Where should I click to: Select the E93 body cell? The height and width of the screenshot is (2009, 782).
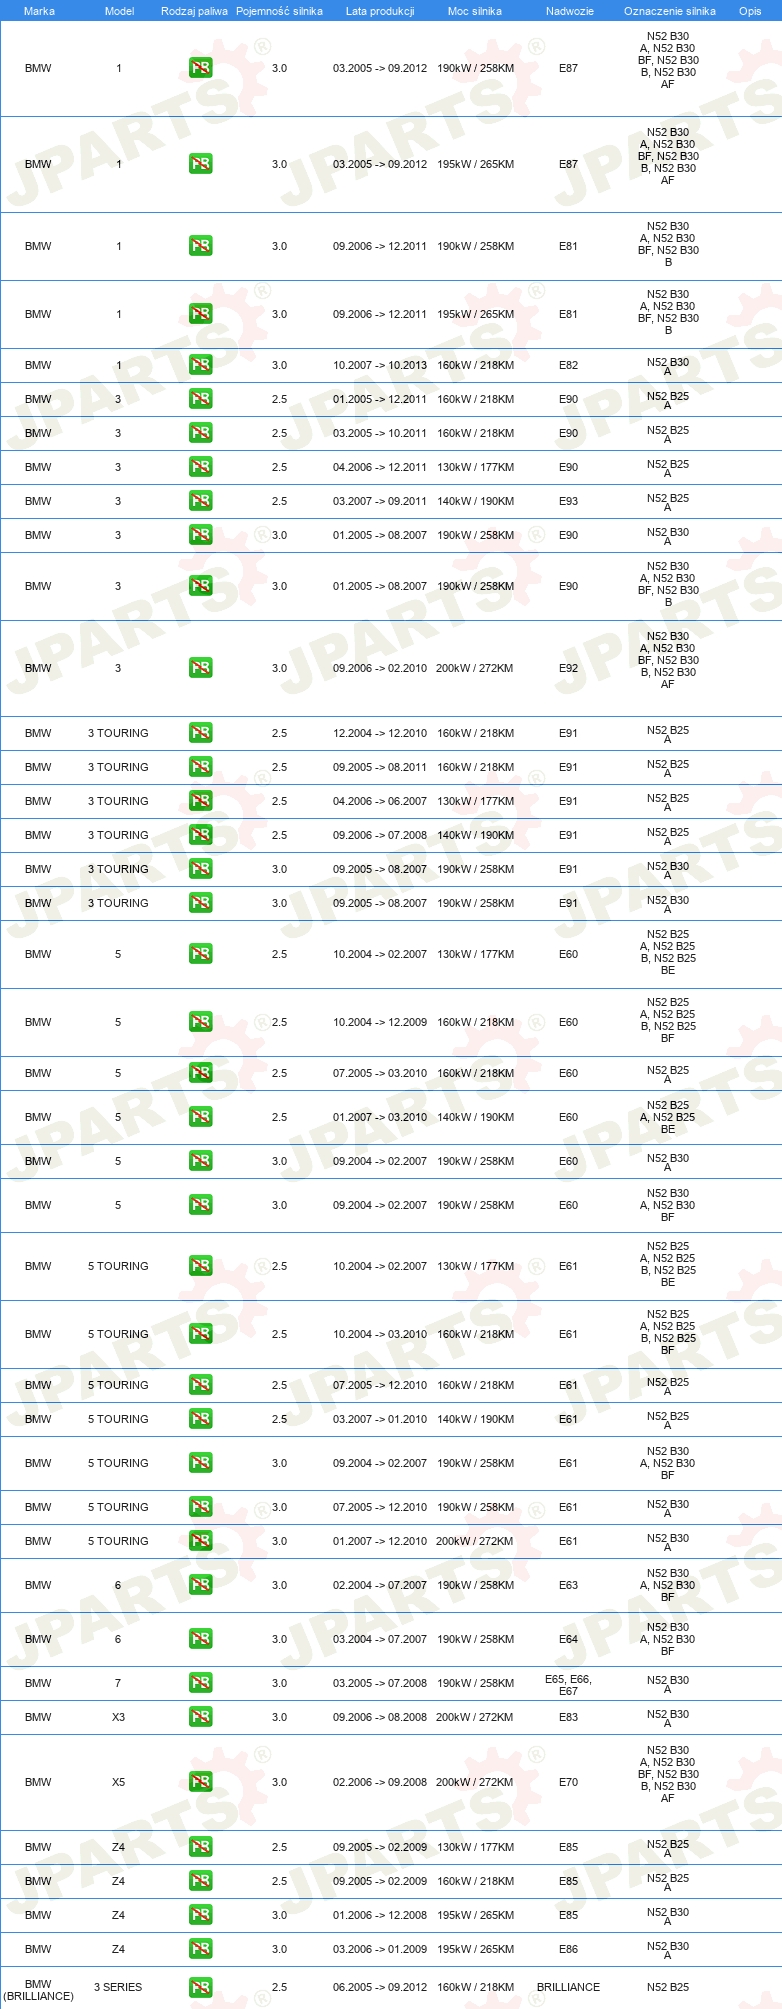569,501
